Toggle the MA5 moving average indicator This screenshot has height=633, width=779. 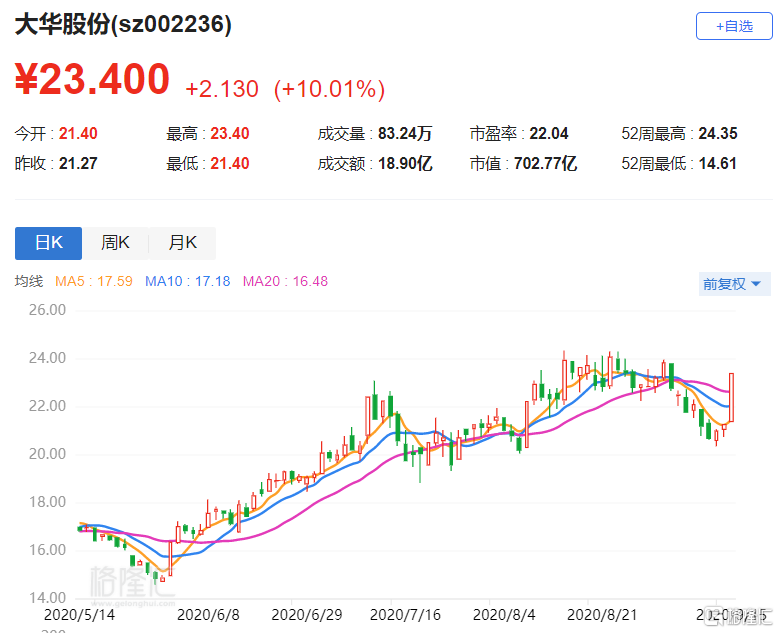pos(95,282)
